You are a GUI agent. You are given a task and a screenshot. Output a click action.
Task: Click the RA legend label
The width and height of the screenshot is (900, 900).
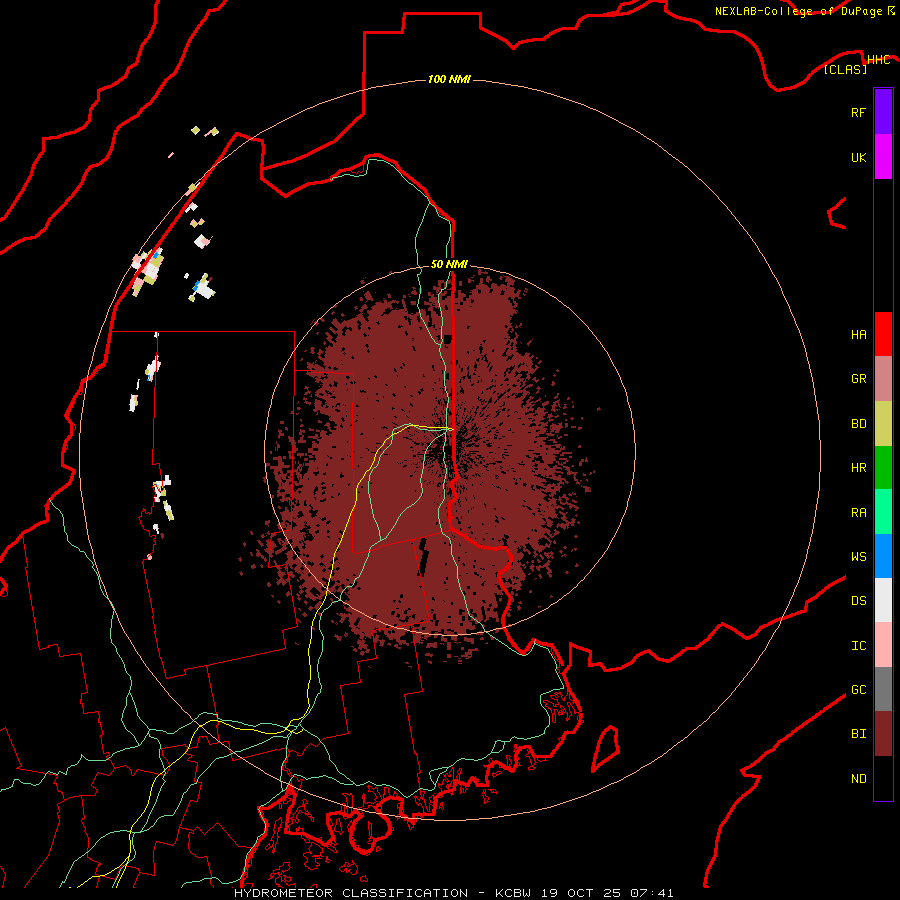pyautogui.click(x=858, y=513)
